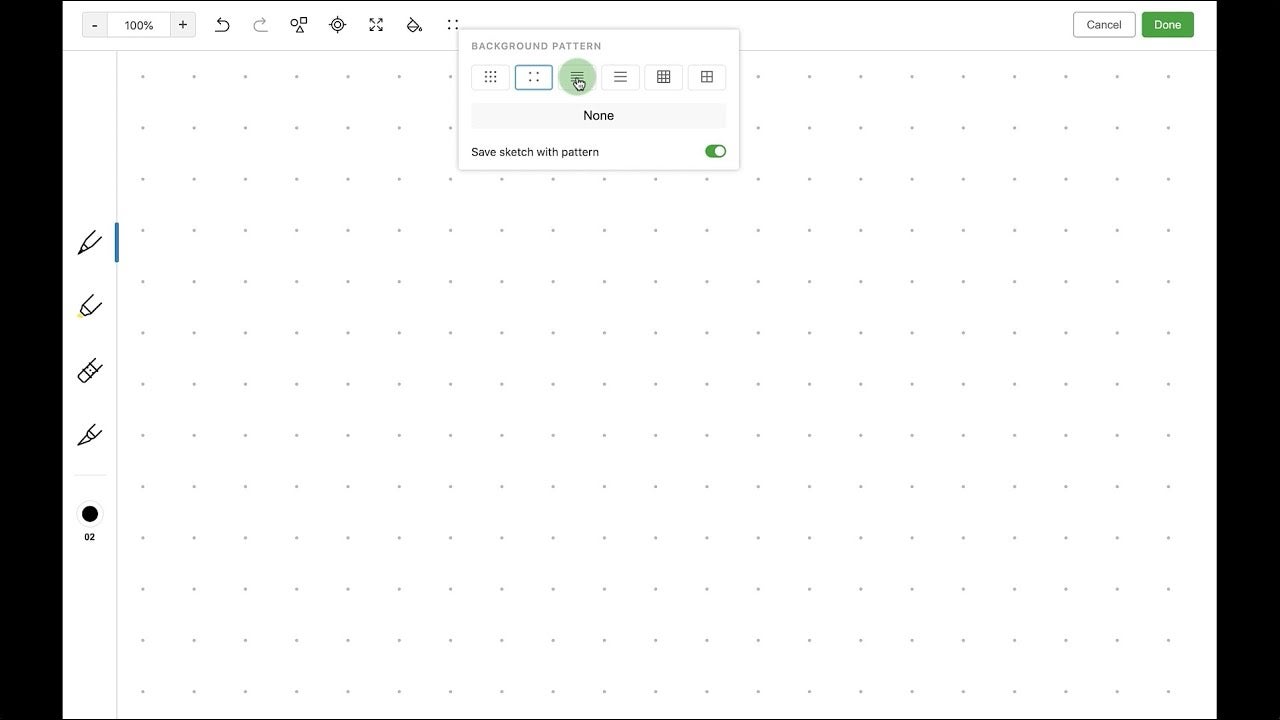The width and height of the screenshot is (1280, 720).
Task: Open the black color swatch
Action: tap(90, 514)
